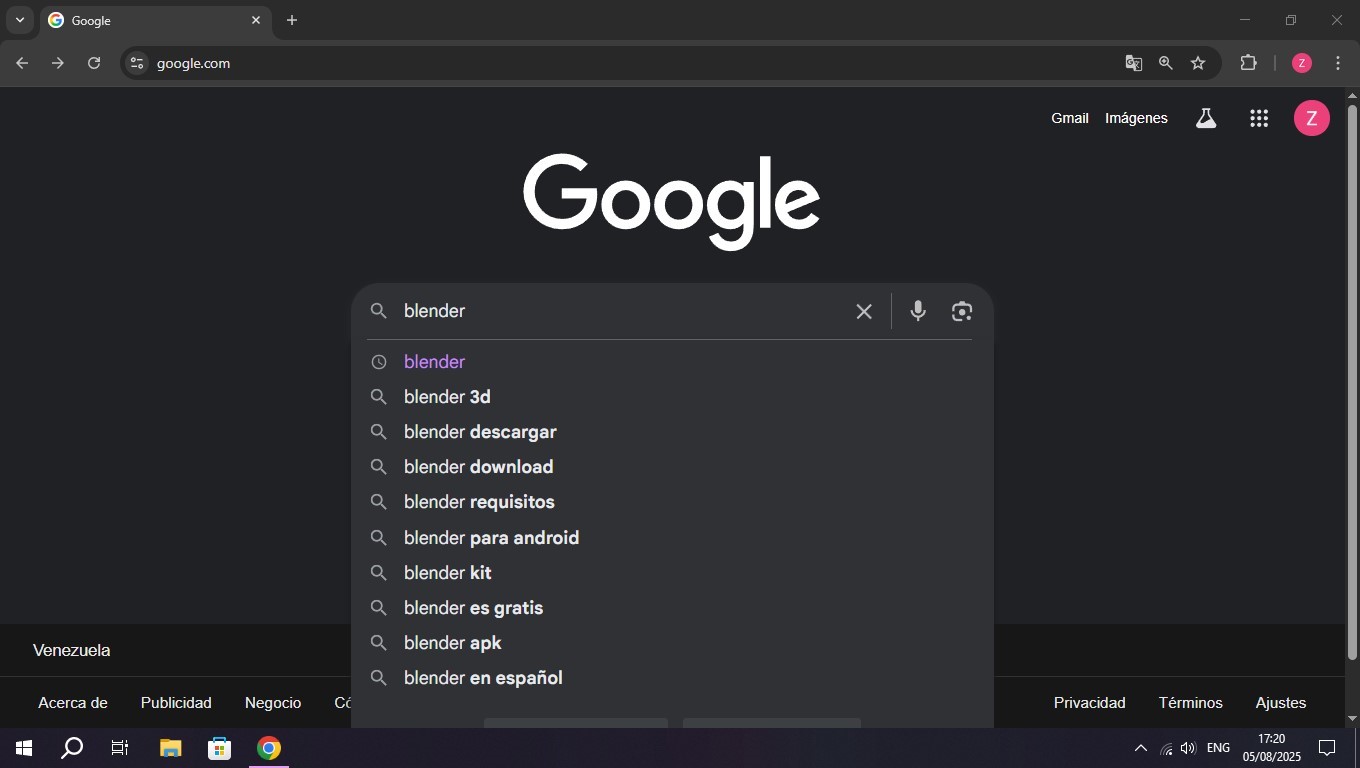The width and height of the screenshot is (1360, 768).
Task: Select suggestion blender 3d
Action: (x=672, y=397)
